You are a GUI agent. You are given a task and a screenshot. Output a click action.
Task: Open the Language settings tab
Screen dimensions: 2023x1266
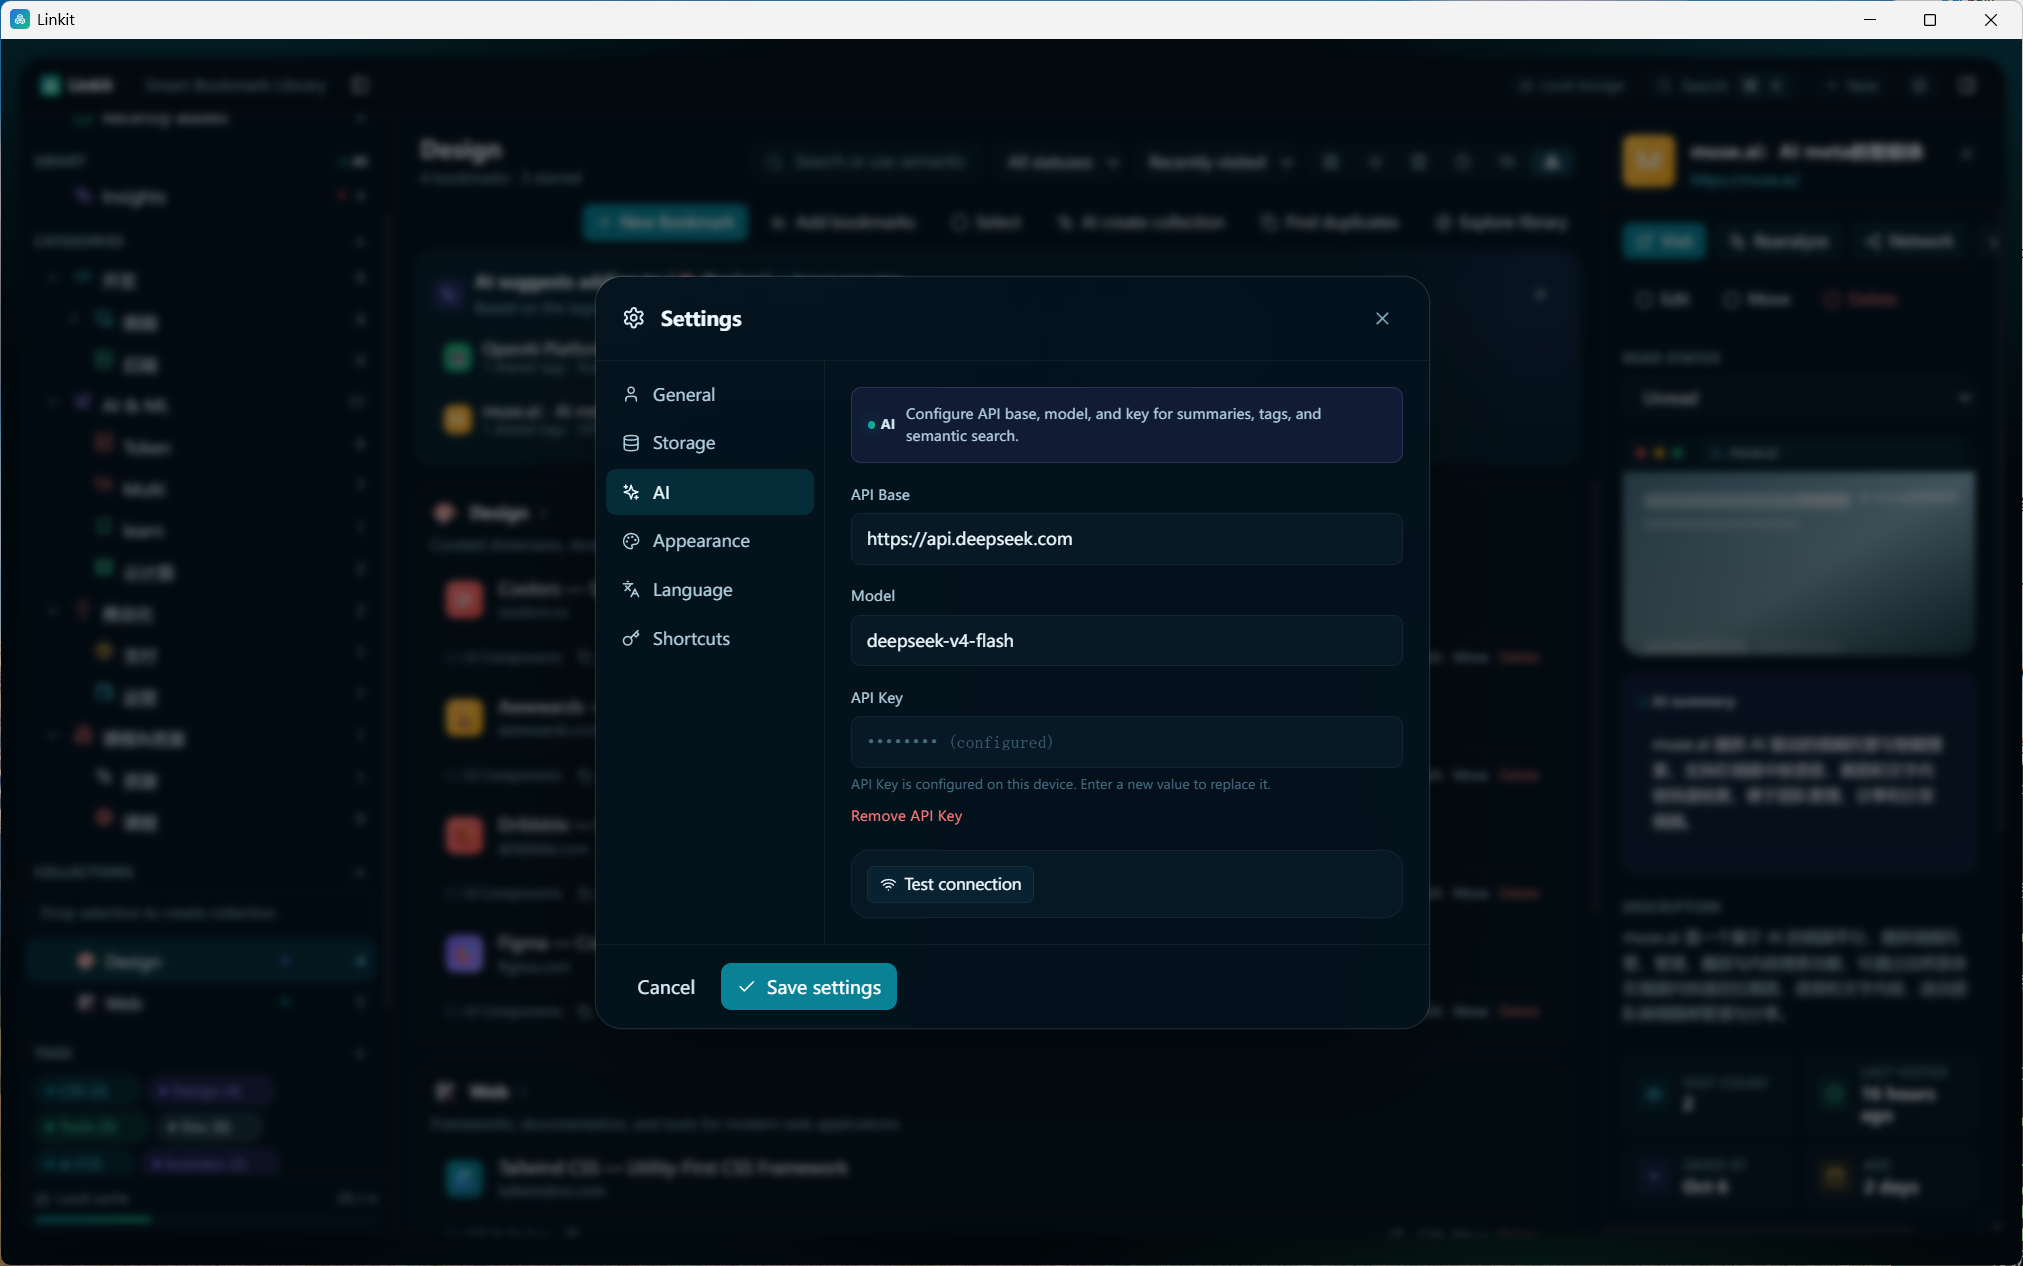709,589
